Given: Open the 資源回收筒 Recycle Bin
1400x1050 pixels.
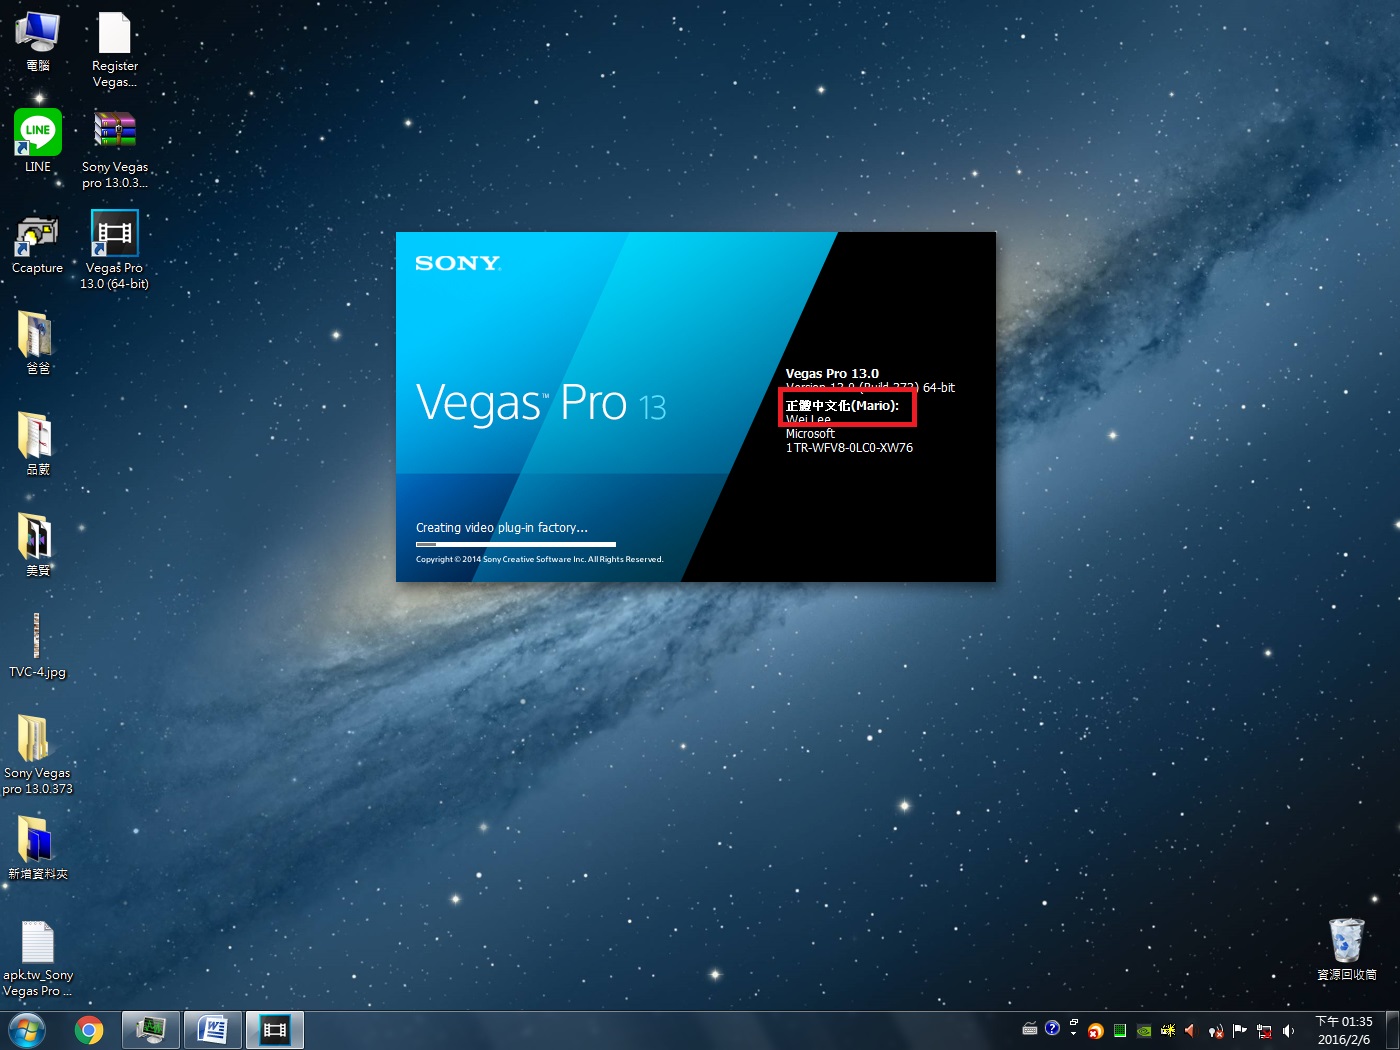Looking at the screenshot, I should pyautogui.click(x=1346, y=950).
